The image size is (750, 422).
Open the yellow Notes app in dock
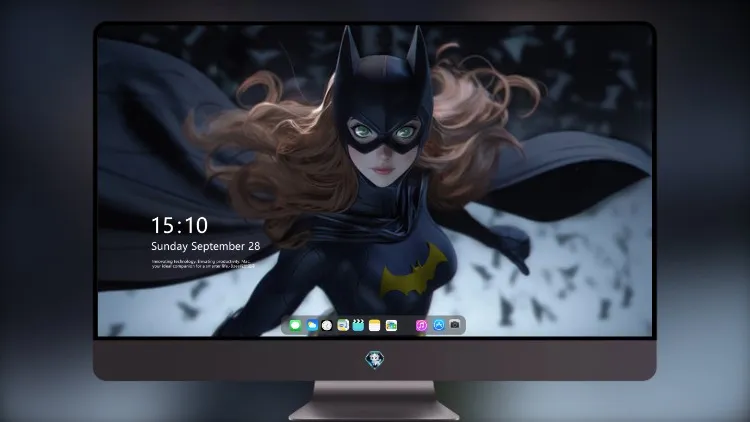pyautogui.click(x=375, y=325)
